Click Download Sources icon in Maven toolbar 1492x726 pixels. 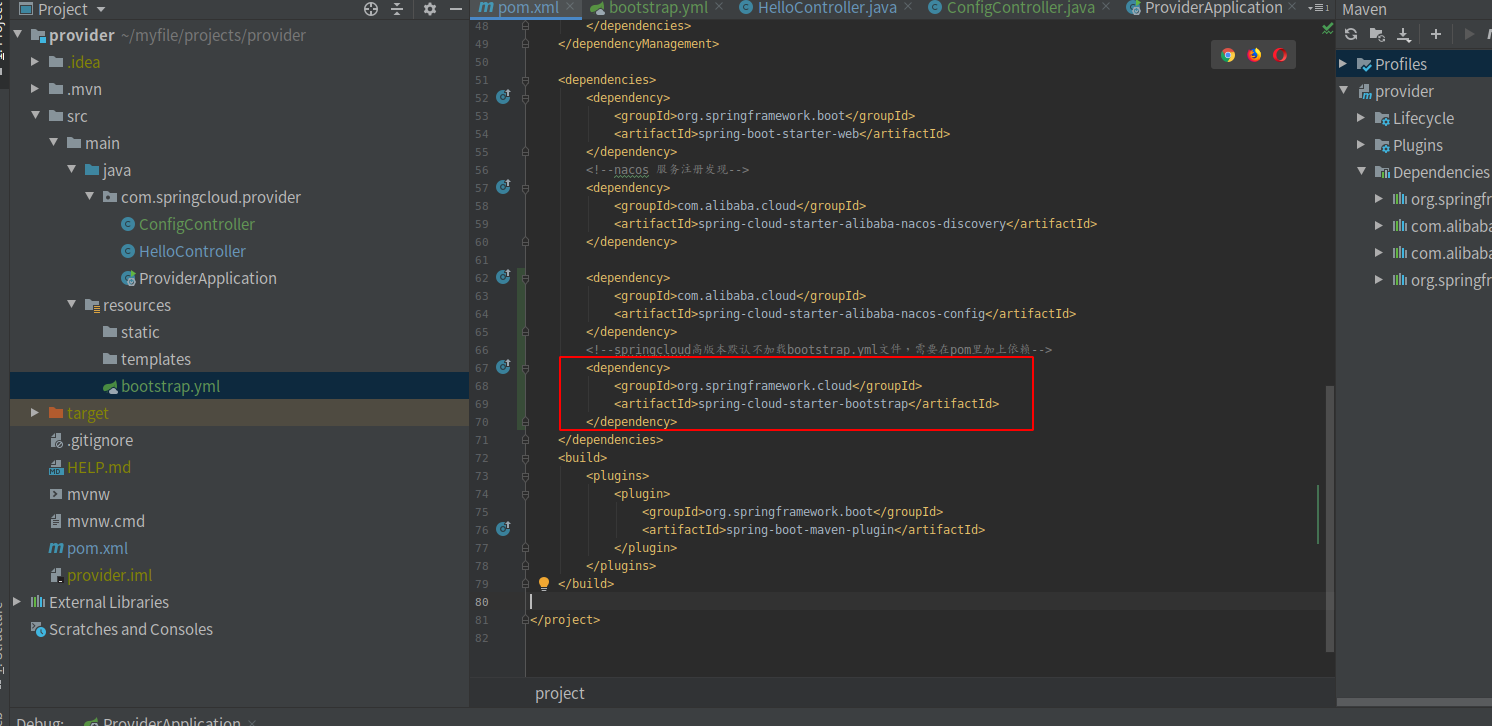(x=1404, y=34)
